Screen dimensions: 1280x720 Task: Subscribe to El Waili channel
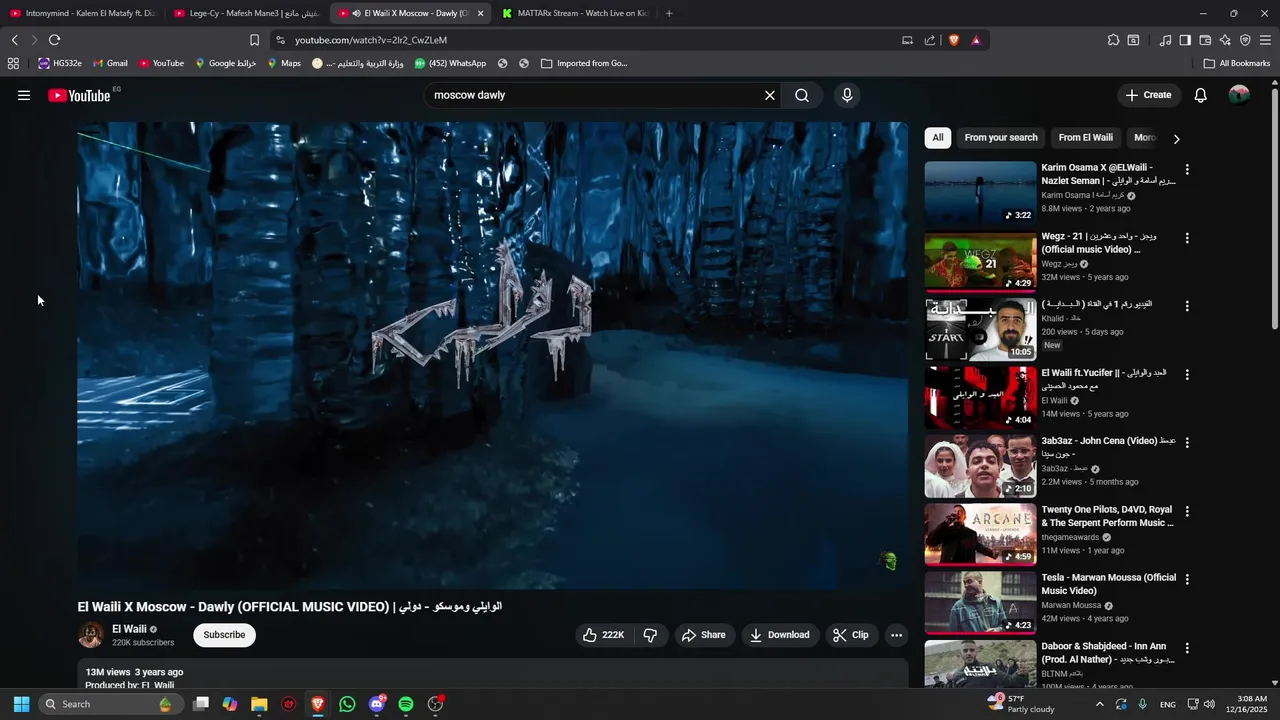point(224,635)
